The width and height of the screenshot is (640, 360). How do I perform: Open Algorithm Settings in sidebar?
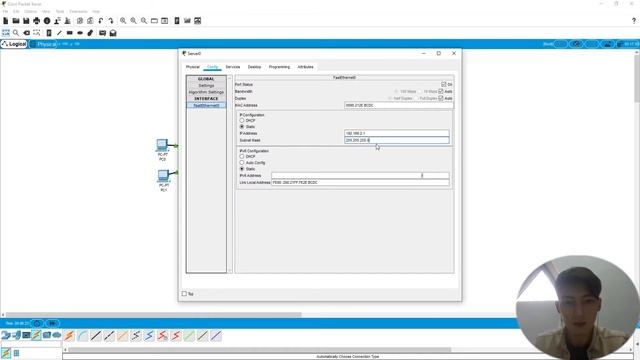click(206, 92)
